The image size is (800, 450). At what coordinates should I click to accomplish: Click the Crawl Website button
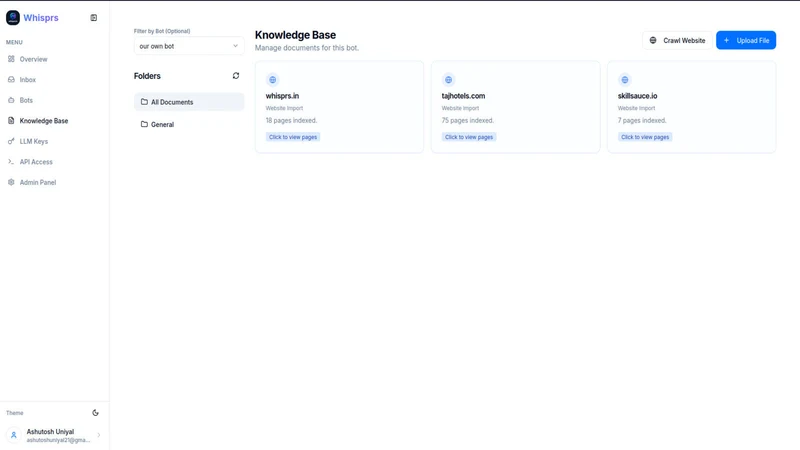tap(677, 40)
